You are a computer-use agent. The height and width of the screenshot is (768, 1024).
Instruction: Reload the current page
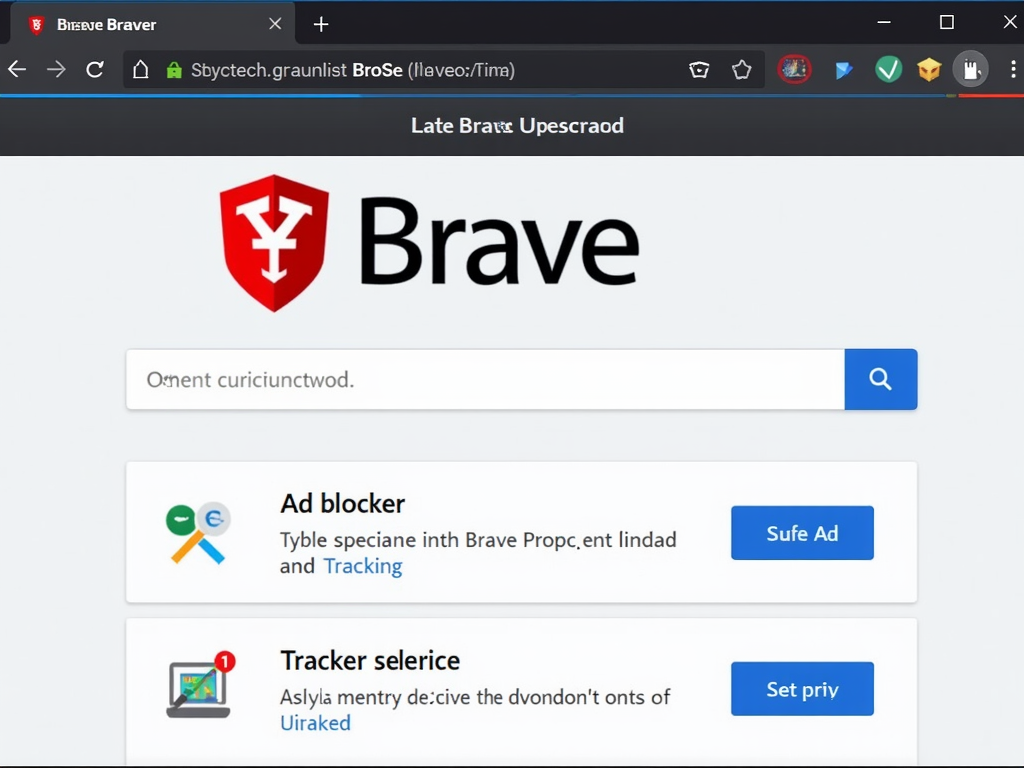pos(95,69)
